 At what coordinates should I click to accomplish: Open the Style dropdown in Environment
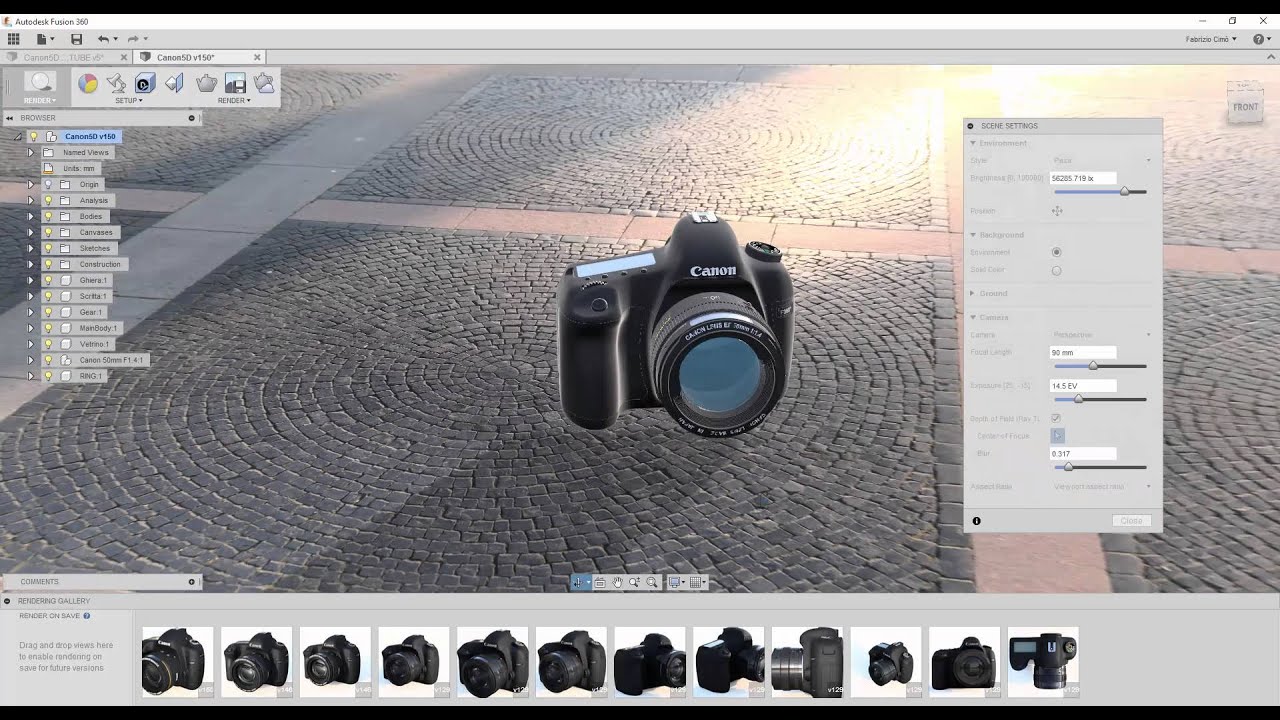1101,160
